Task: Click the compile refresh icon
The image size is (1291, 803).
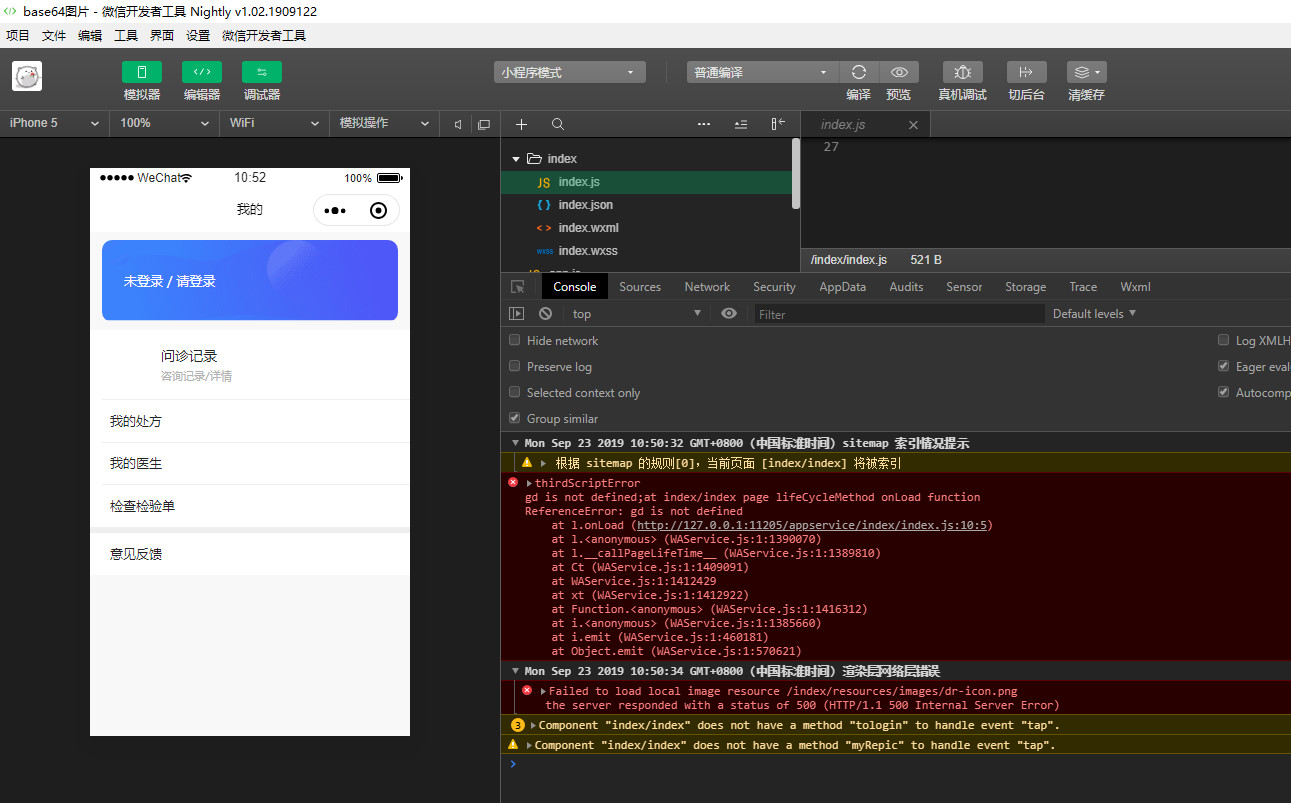Action: point(858,72)
